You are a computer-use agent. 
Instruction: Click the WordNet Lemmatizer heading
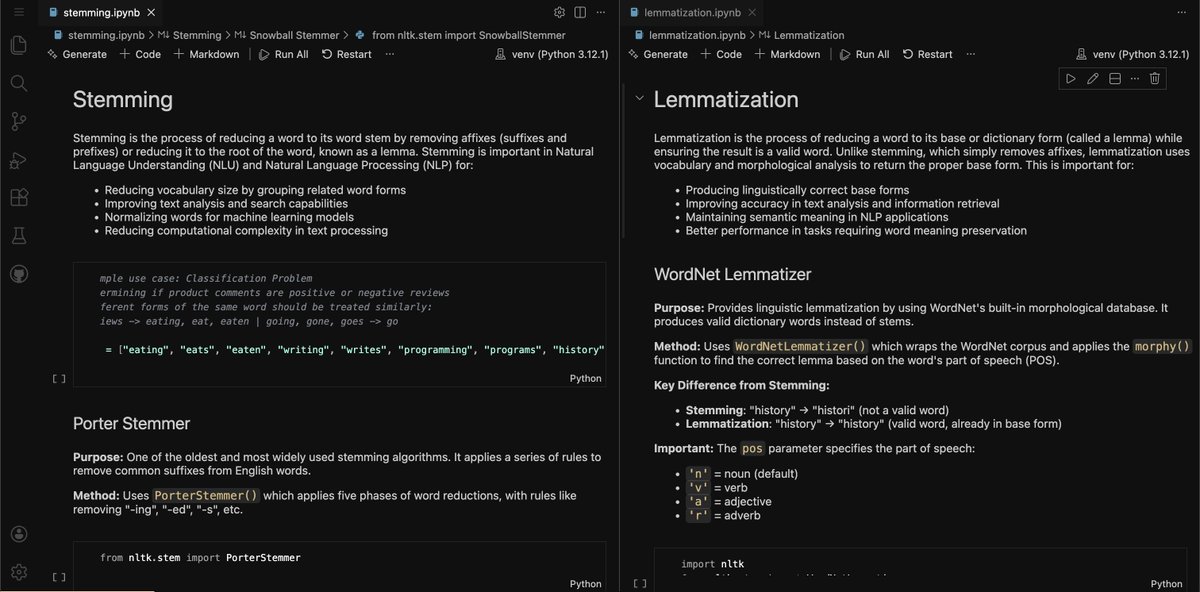tap(732, 274)
